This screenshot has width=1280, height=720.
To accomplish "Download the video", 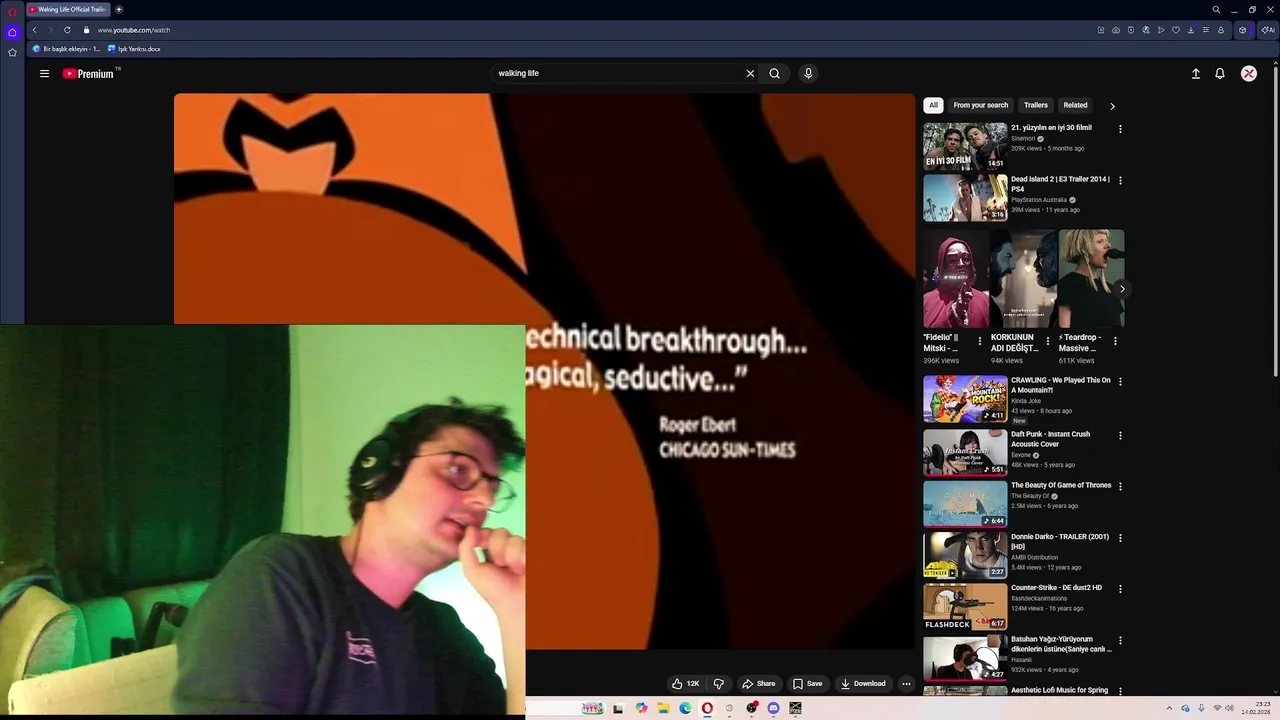I will tap(862, 684).
